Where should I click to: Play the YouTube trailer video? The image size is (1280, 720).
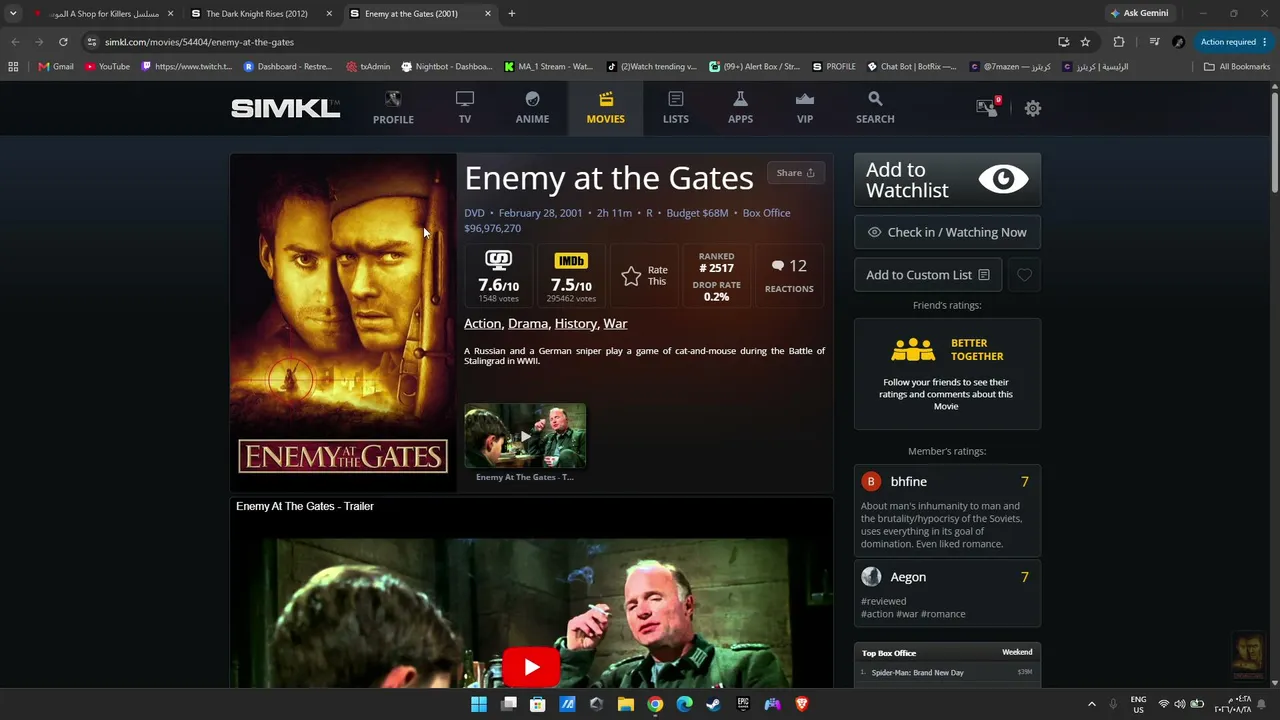pyautogui.click(x=530, y=667)
